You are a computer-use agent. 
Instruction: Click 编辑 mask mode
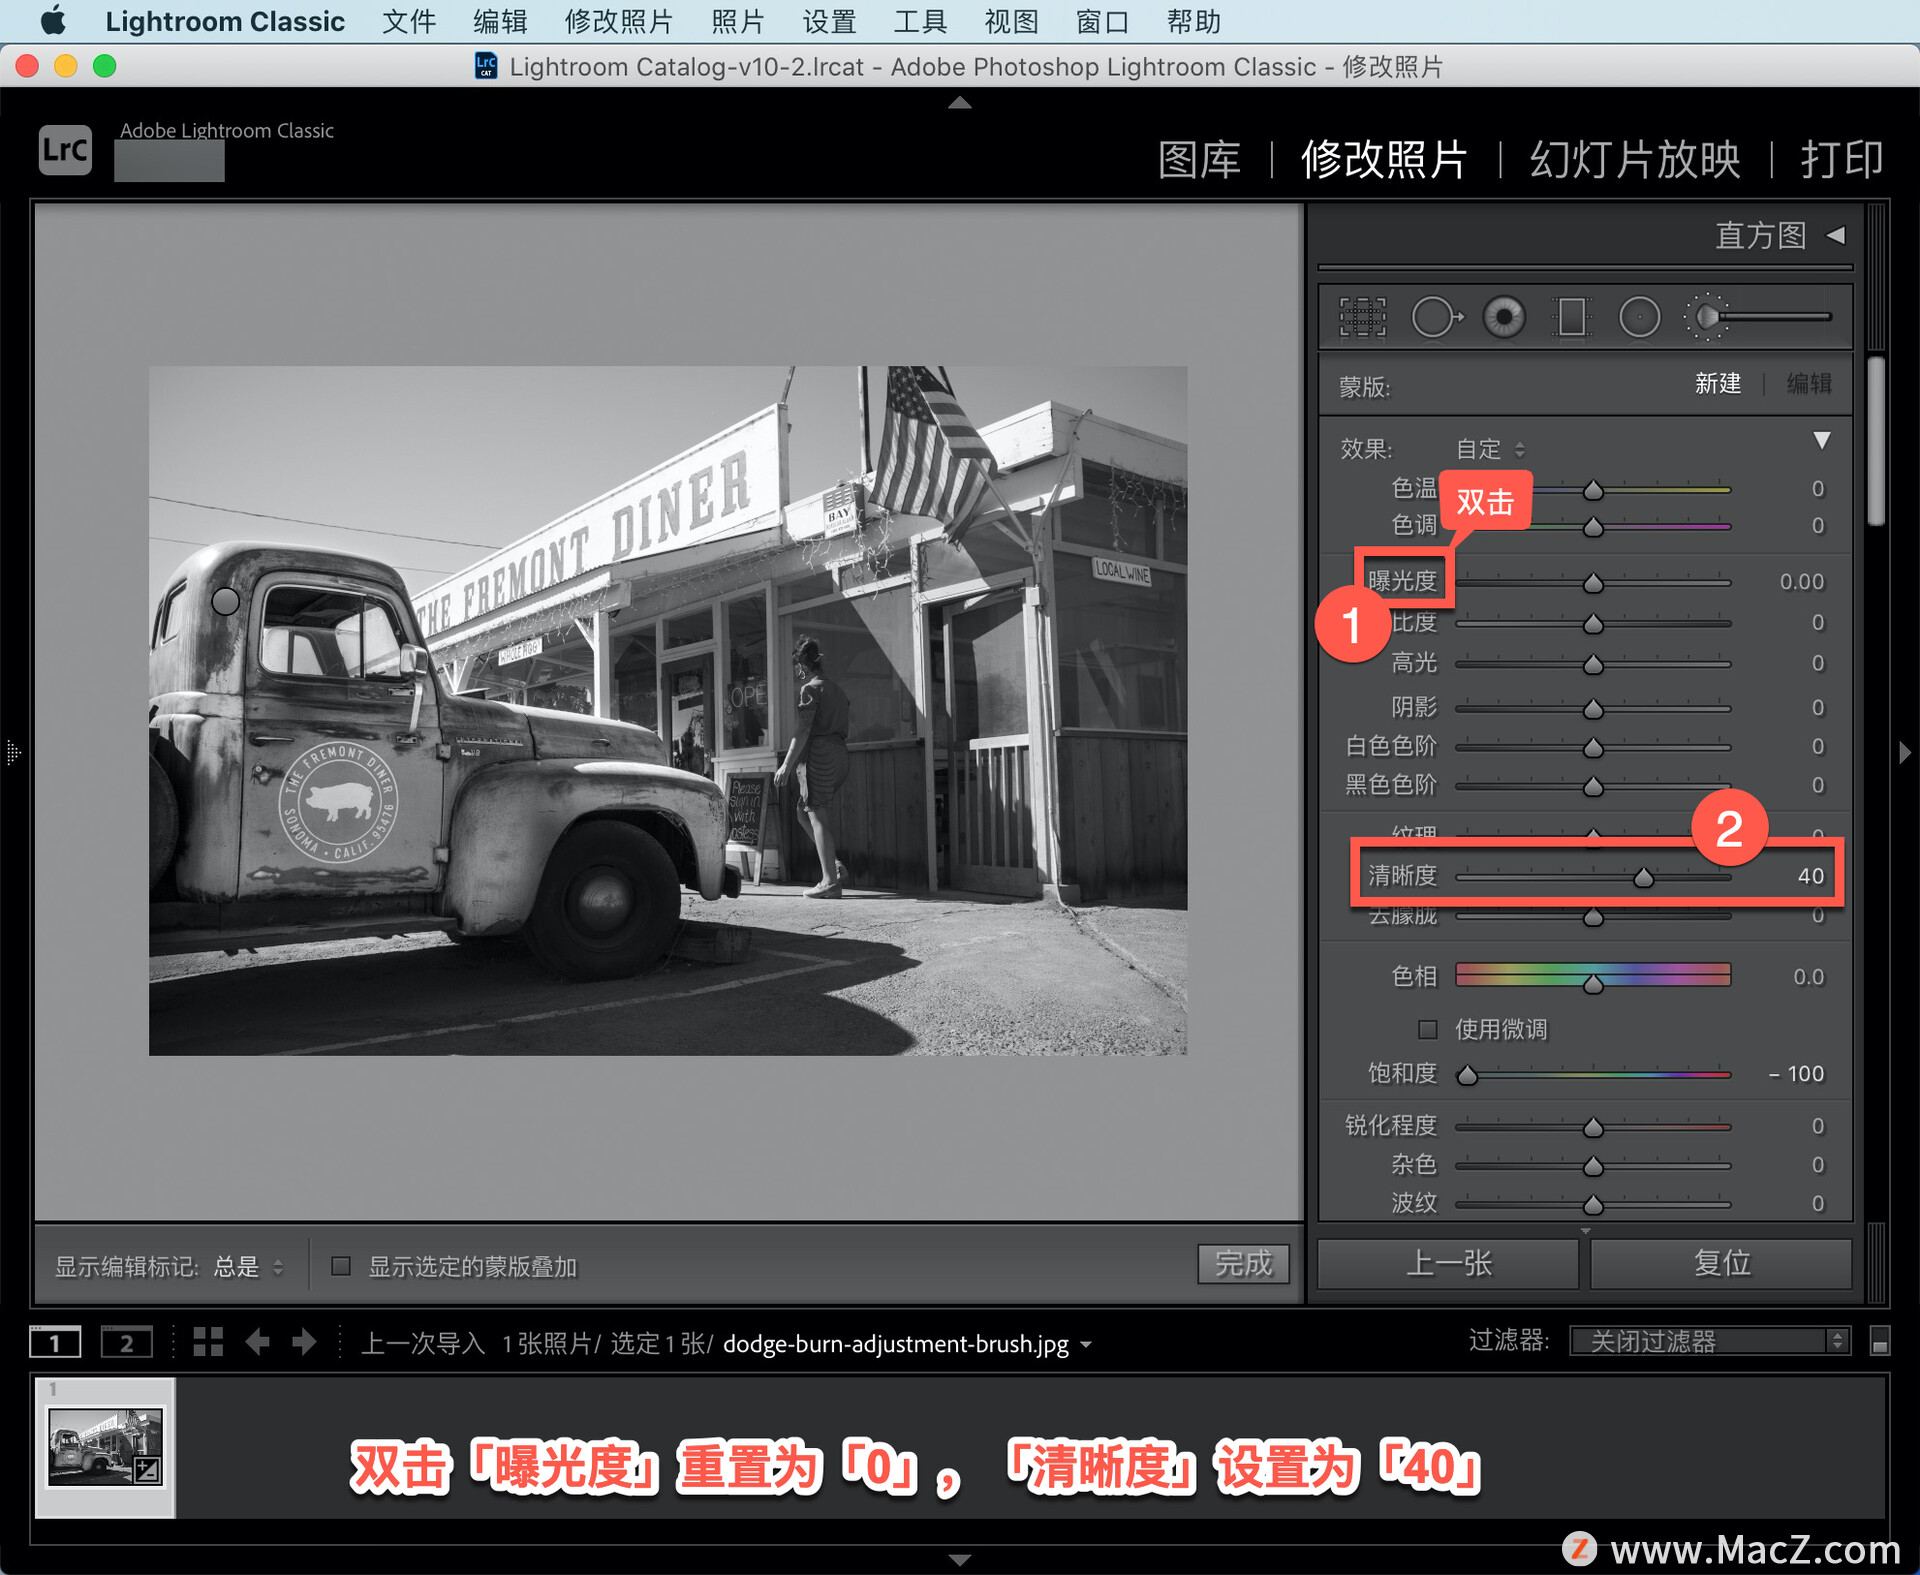[1808, 383]
